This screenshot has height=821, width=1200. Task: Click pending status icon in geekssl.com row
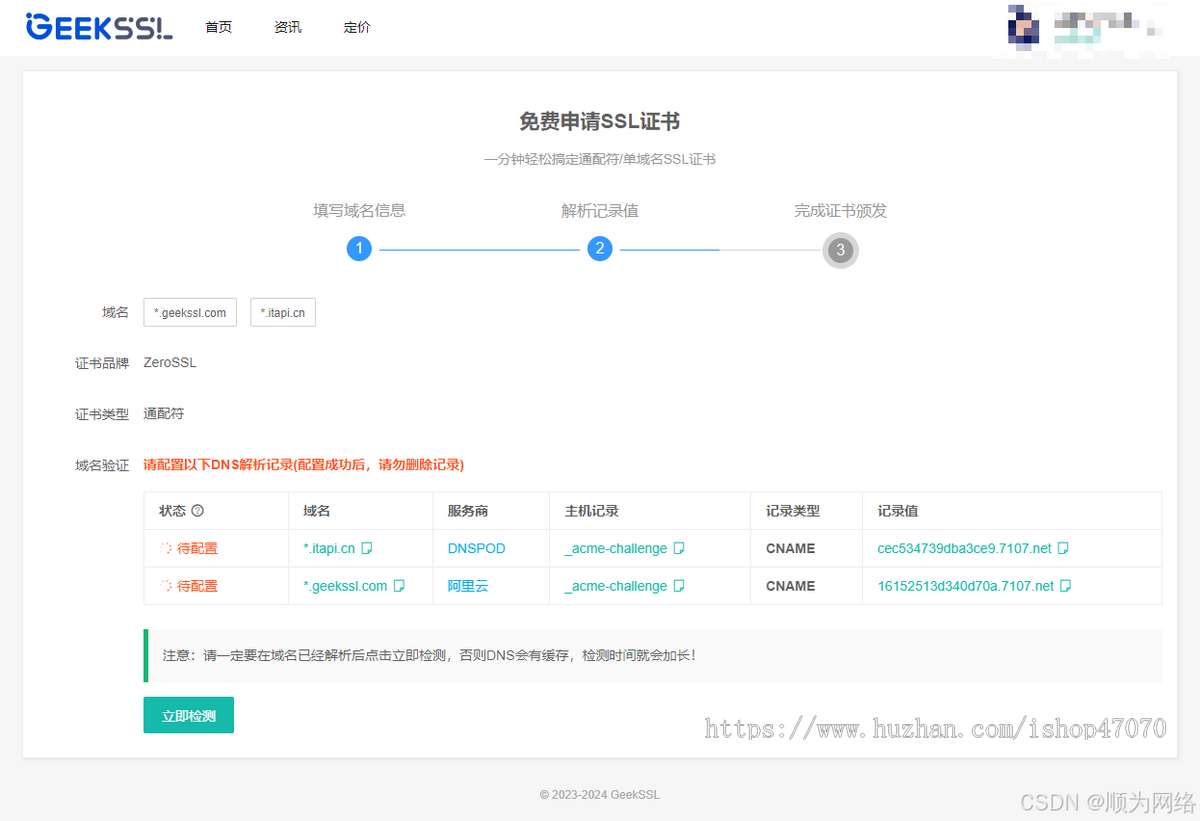point(166,586)
